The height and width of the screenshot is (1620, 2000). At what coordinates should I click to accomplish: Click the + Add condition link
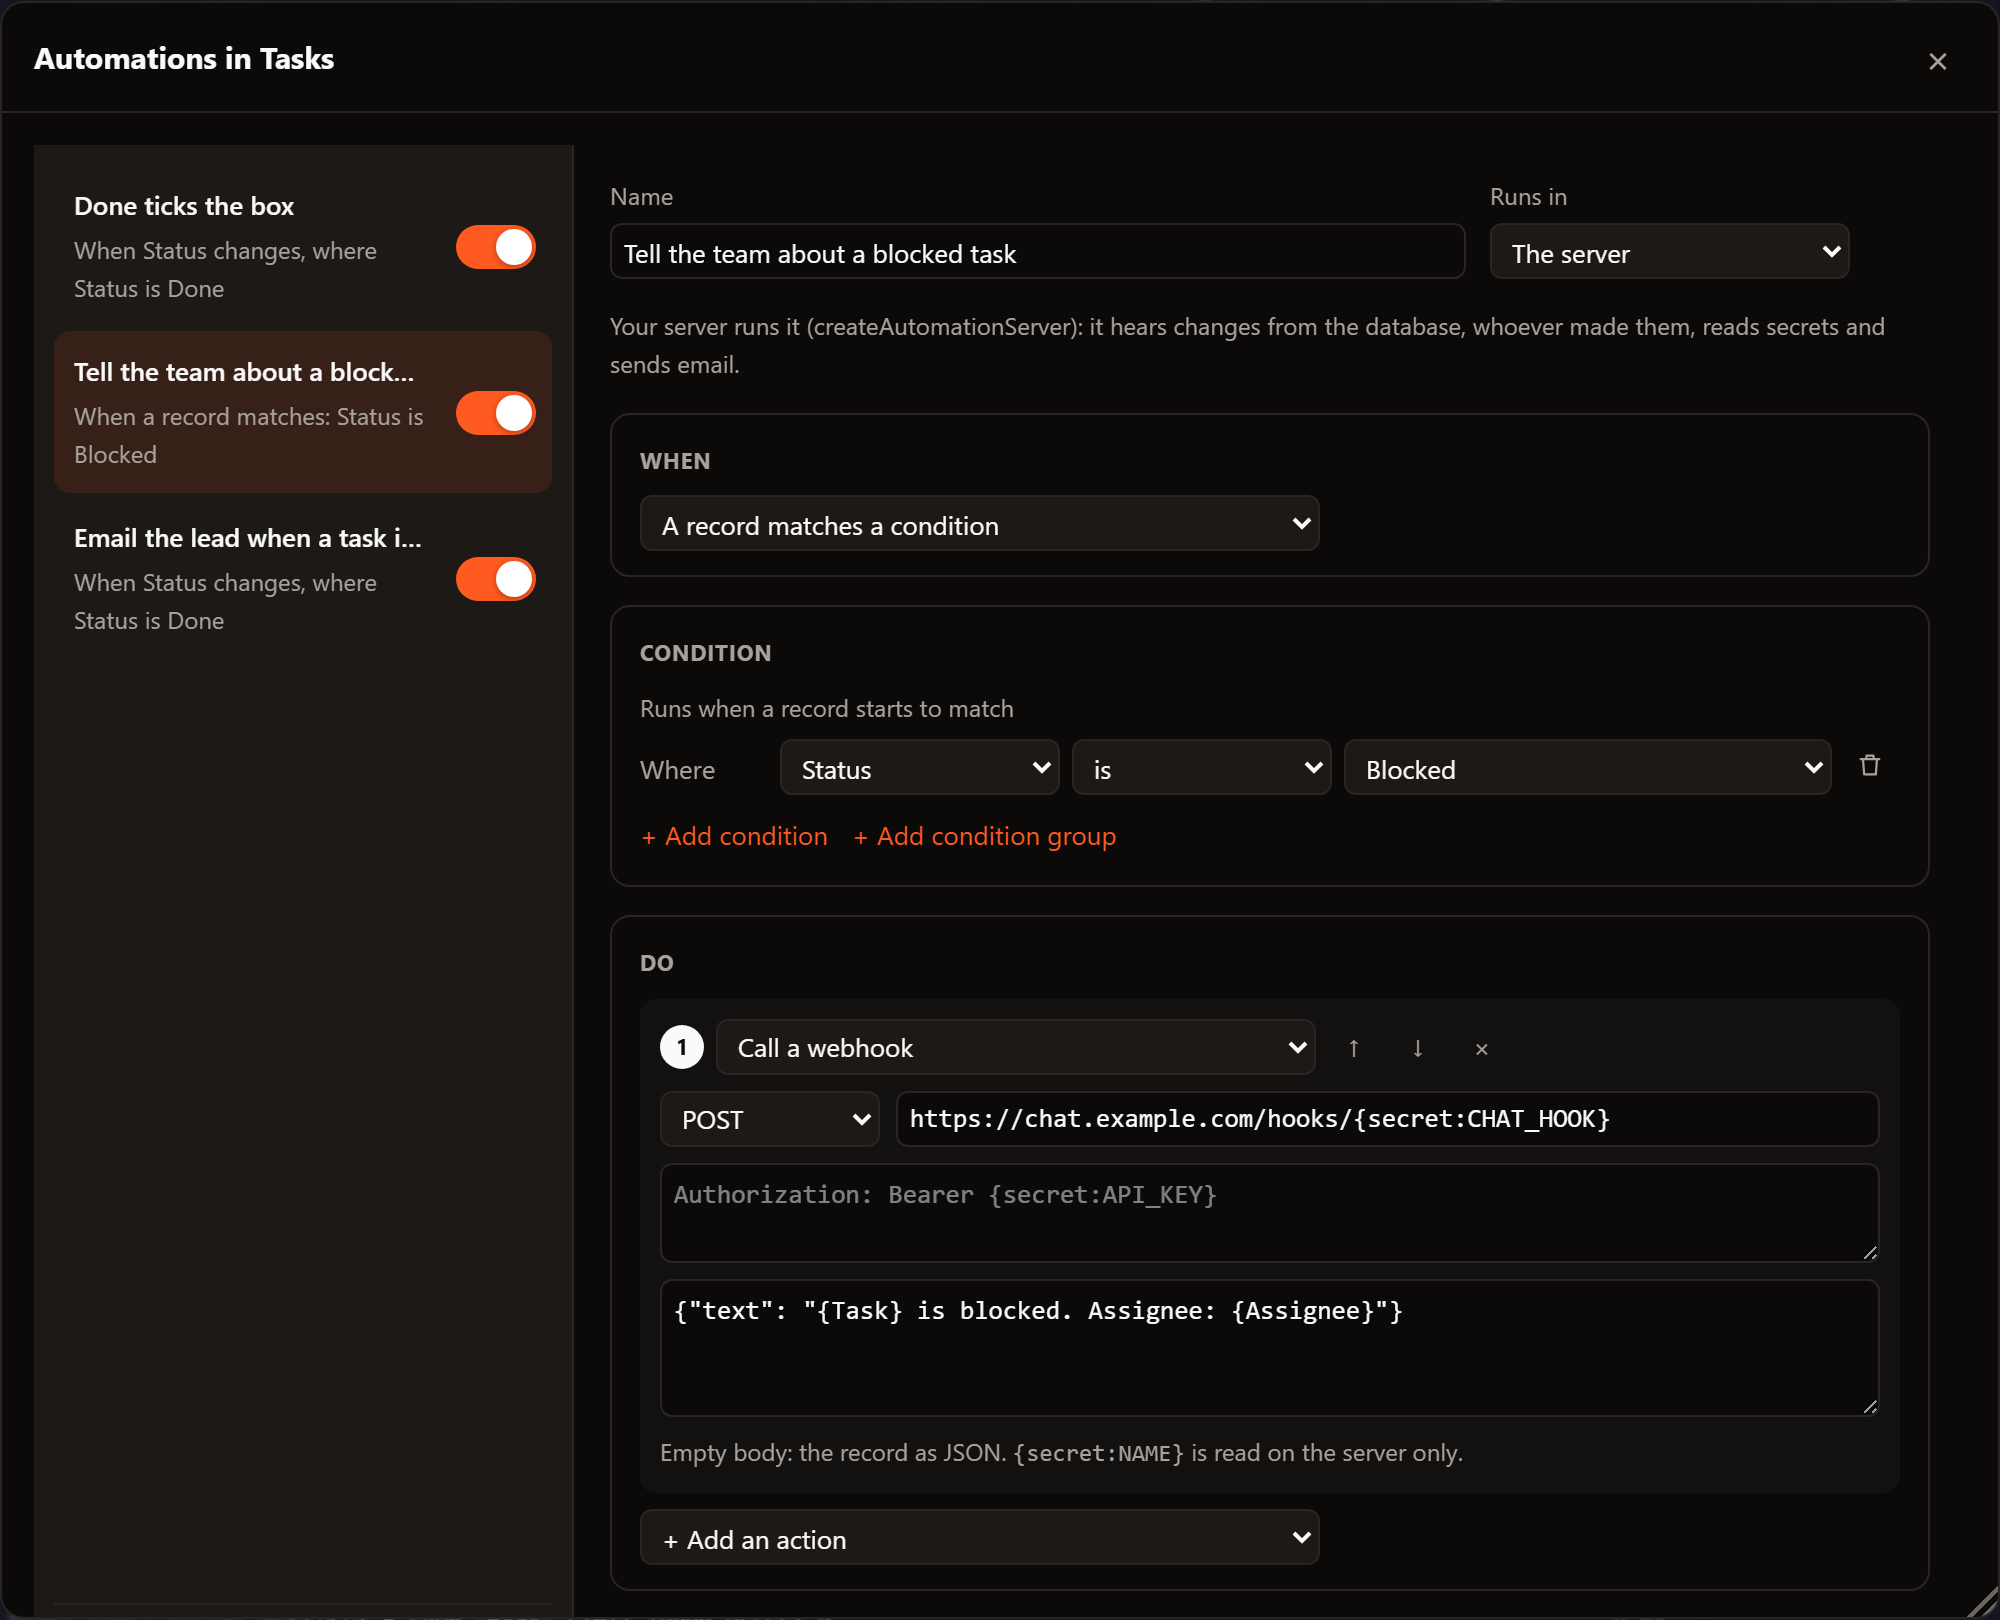click(734, 836)
